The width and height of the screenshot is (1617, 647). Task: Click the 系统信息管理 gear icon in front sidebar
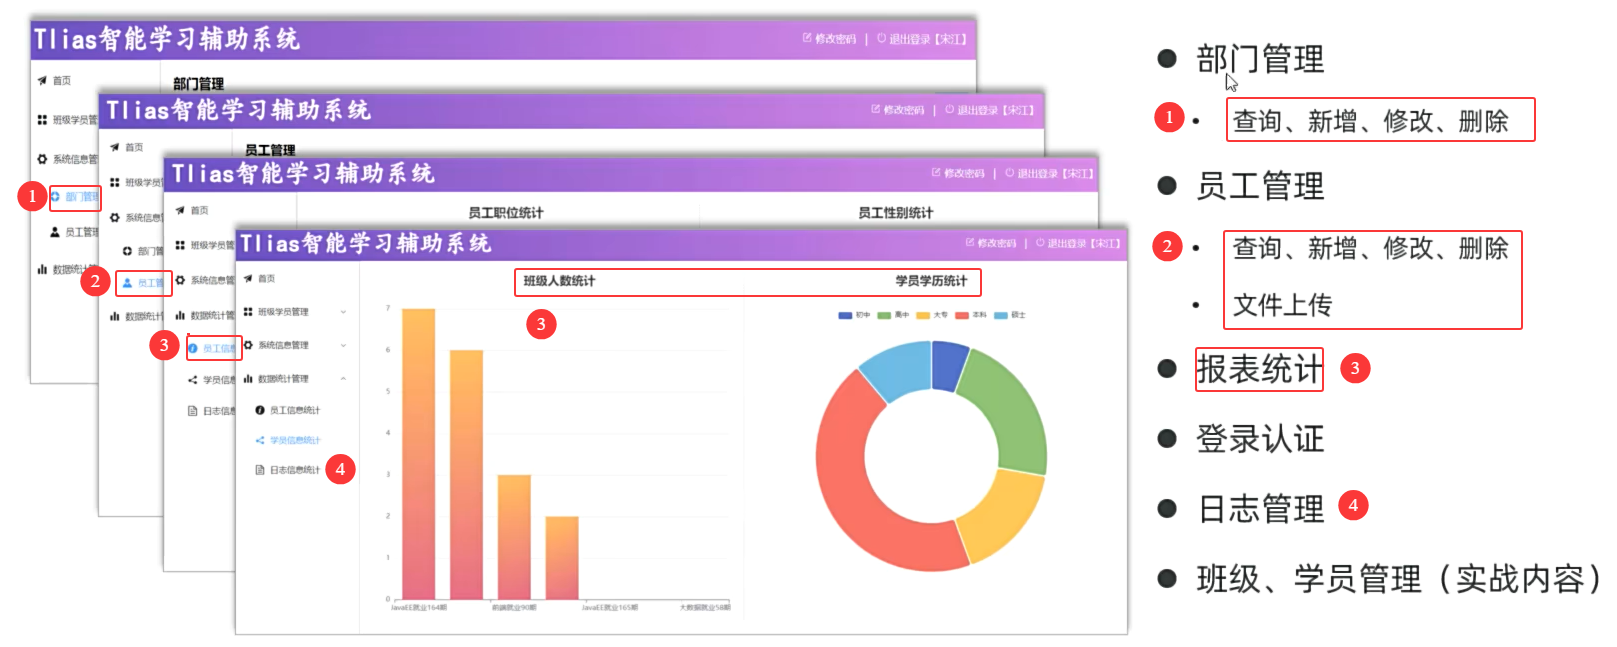coord(248,345)
